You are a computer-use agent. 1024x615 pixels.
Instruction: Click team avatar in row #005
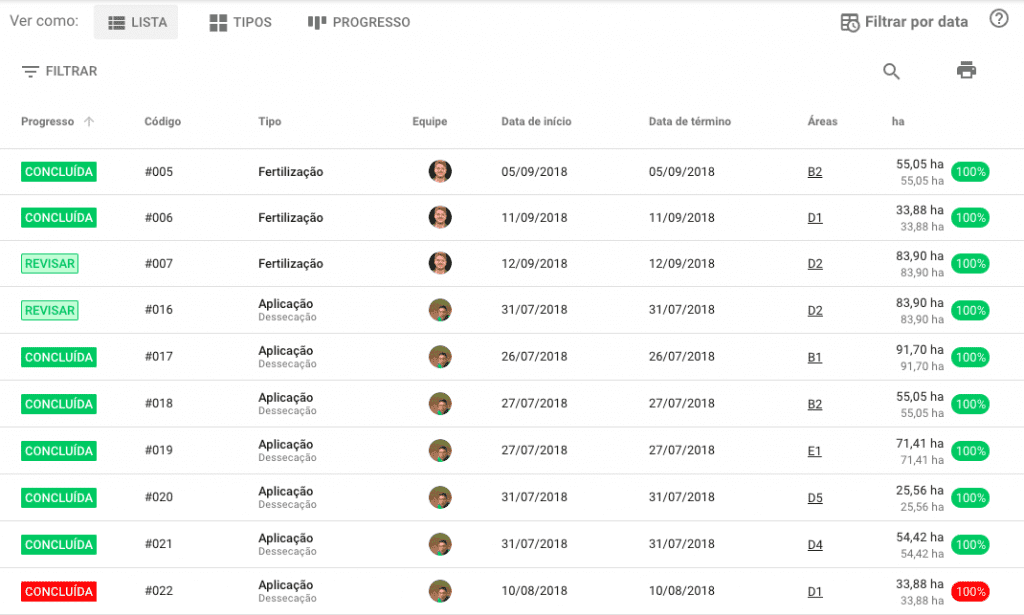[x=440, y=171]
